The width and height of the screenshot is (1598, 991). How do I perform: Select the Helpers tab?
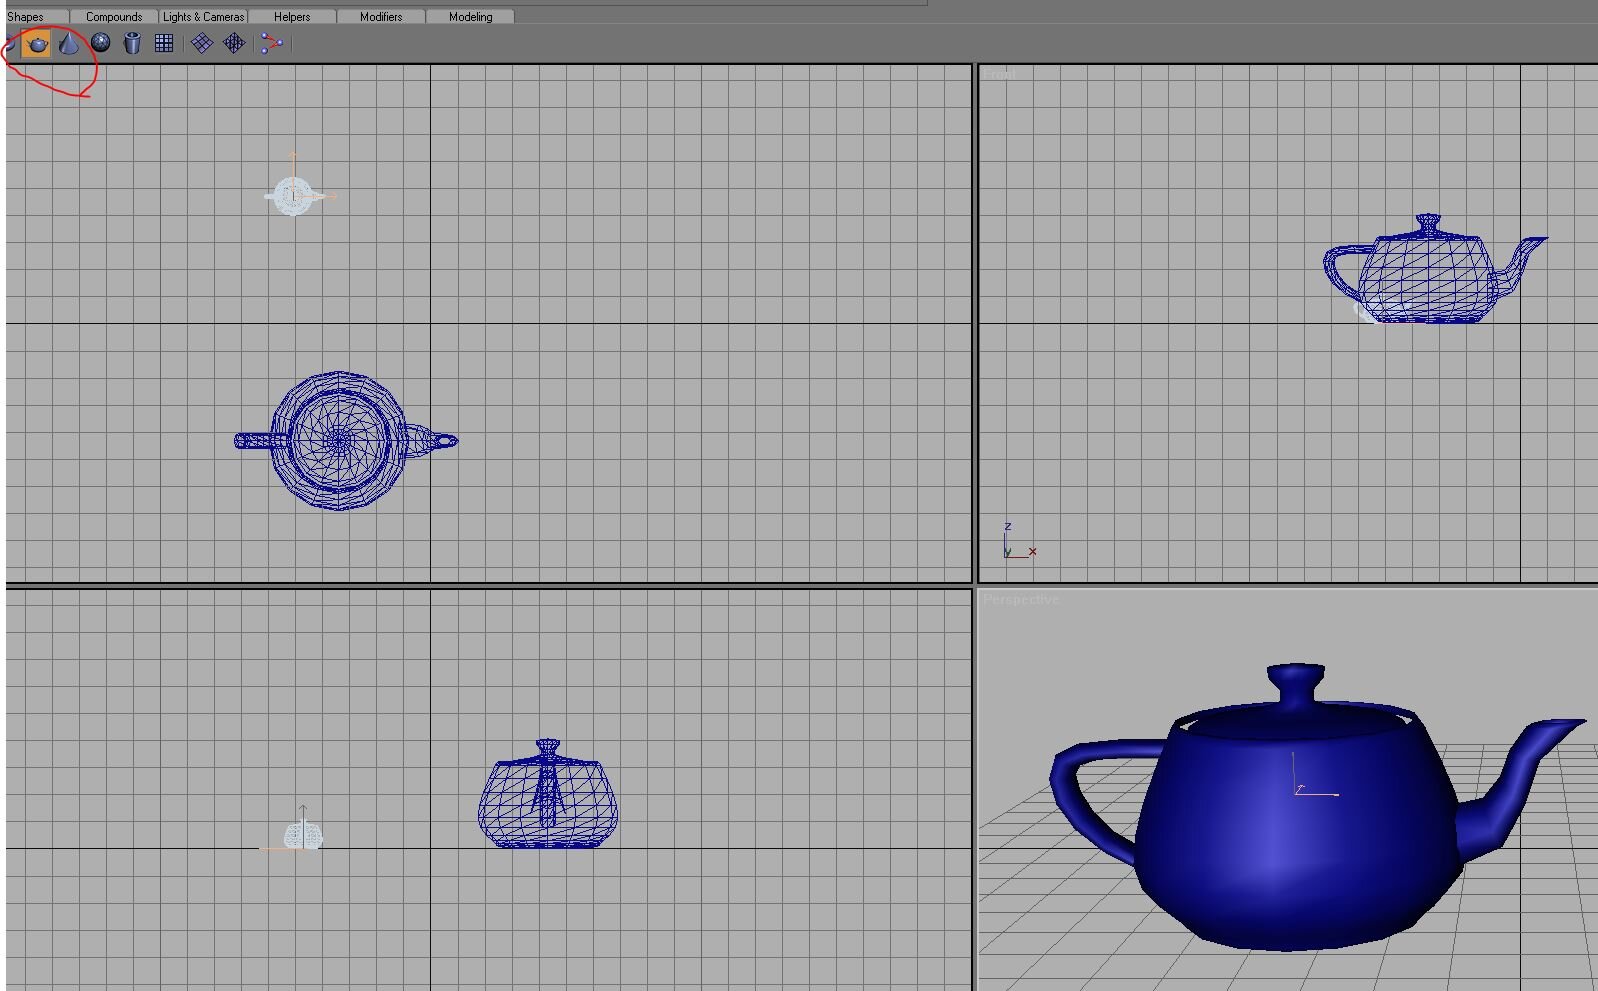pyautogui.click(x=292, y=16)
